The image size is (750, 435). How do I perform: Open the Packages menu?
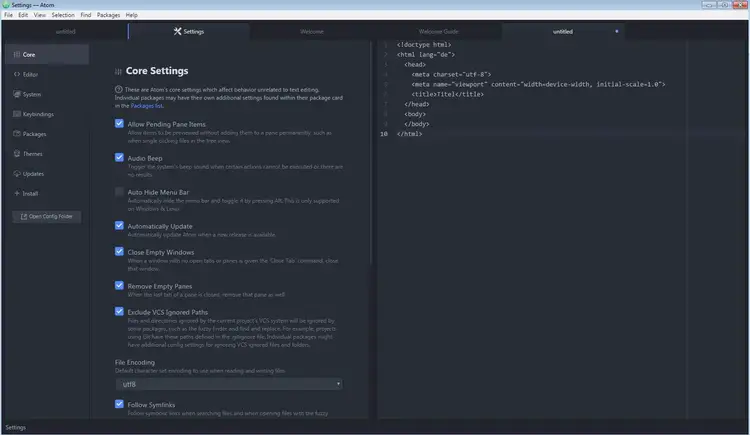pos(109,15)
